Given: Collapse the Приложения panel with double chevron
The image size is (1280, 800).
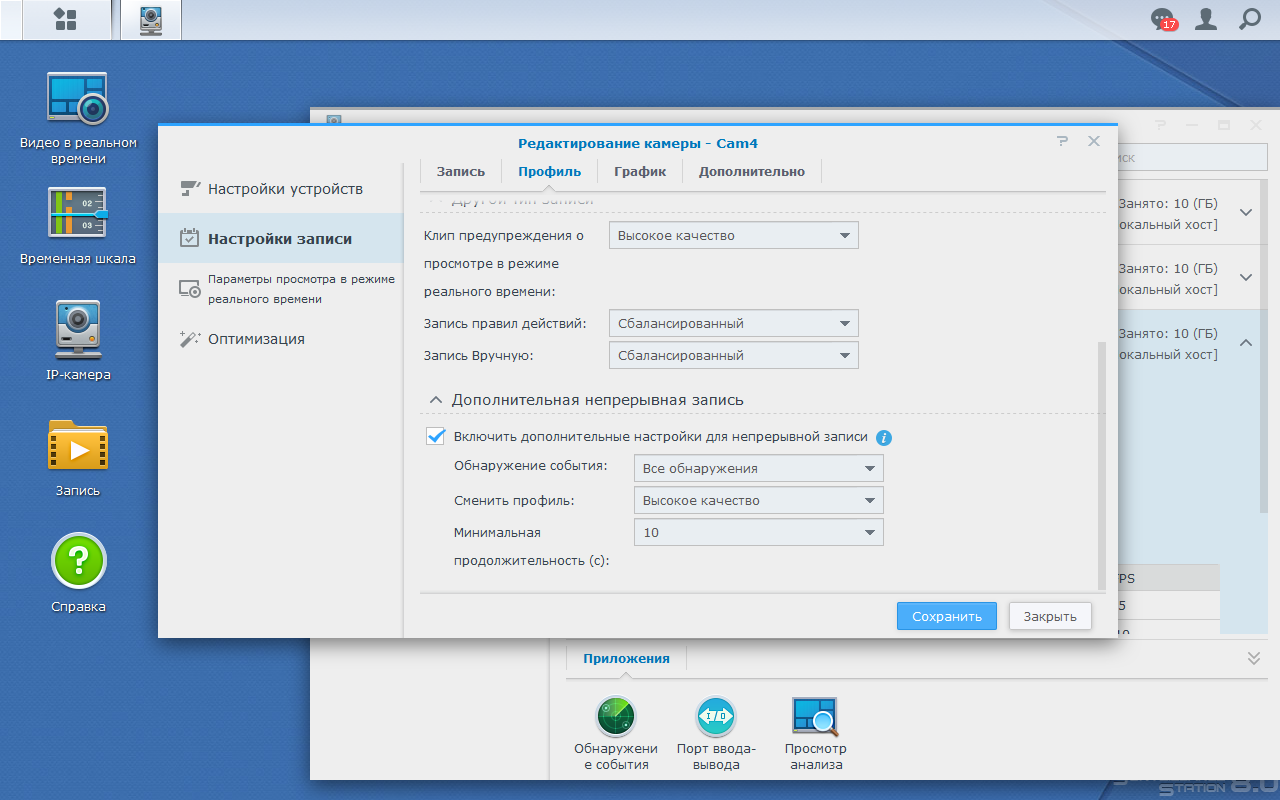Looking at the screenshot, I should 1253,658.
